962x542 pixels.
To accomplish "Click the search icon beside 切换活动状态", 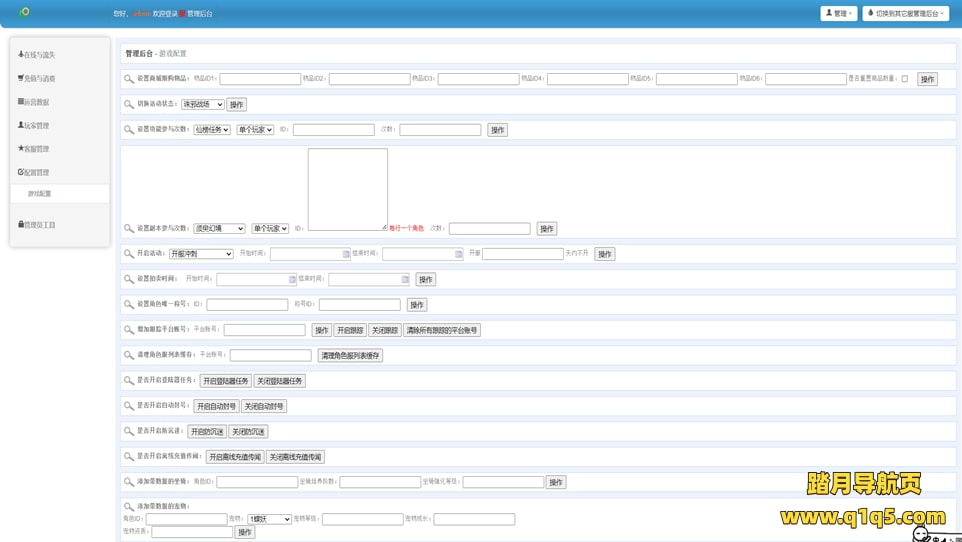I will click(x=129, y=104).
